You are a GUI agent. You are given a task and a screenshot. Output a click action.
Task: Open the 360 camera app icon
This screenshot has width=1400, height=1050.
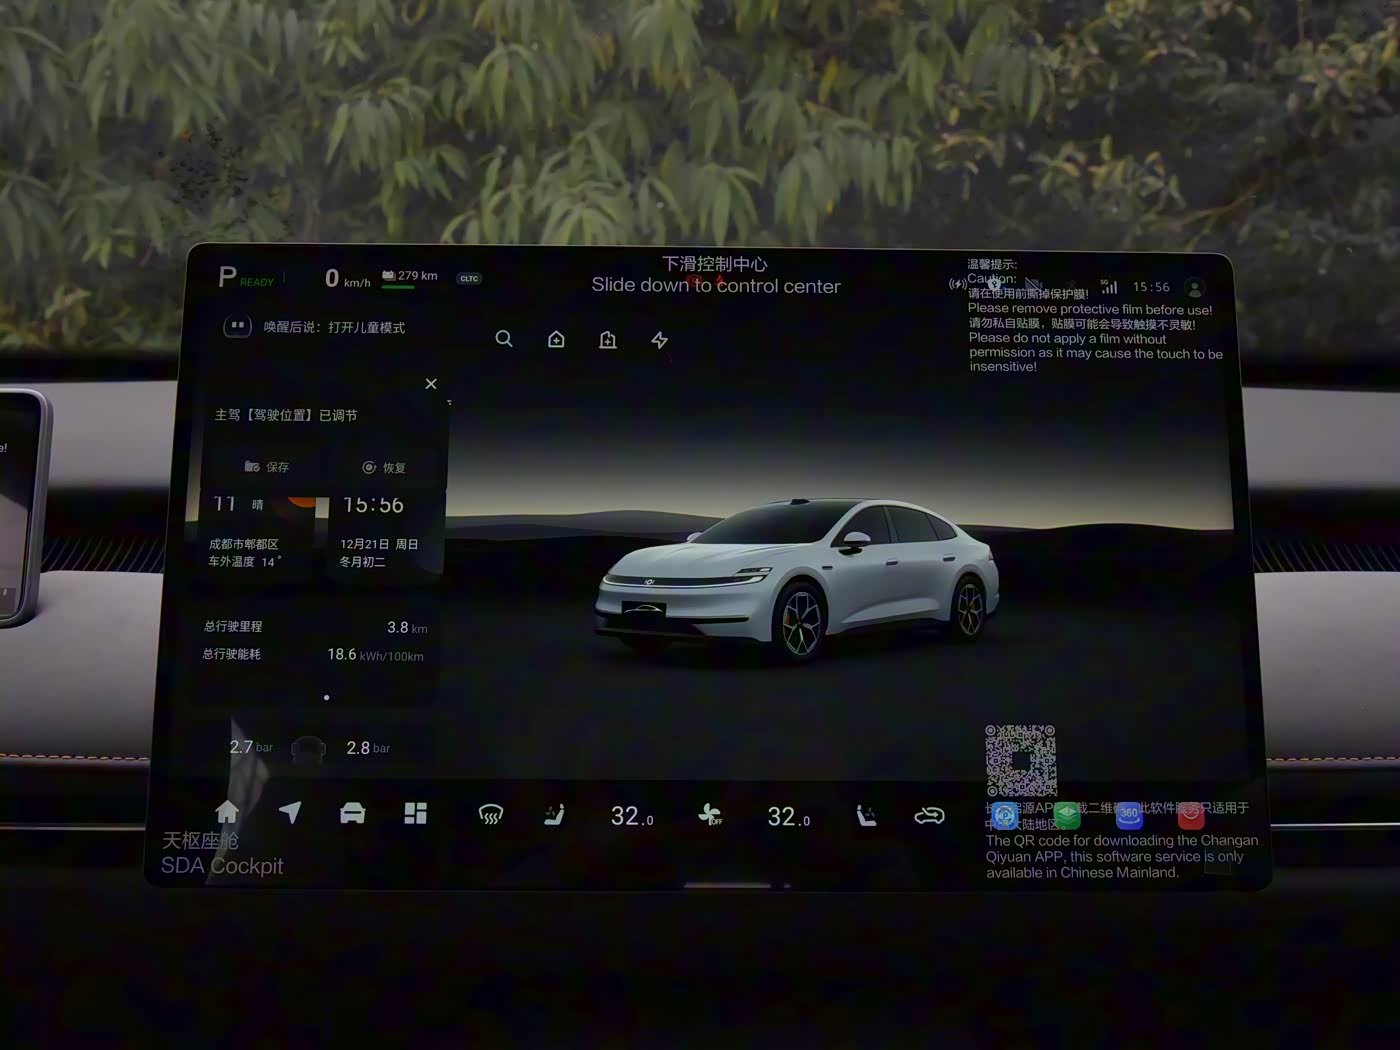1129,814
